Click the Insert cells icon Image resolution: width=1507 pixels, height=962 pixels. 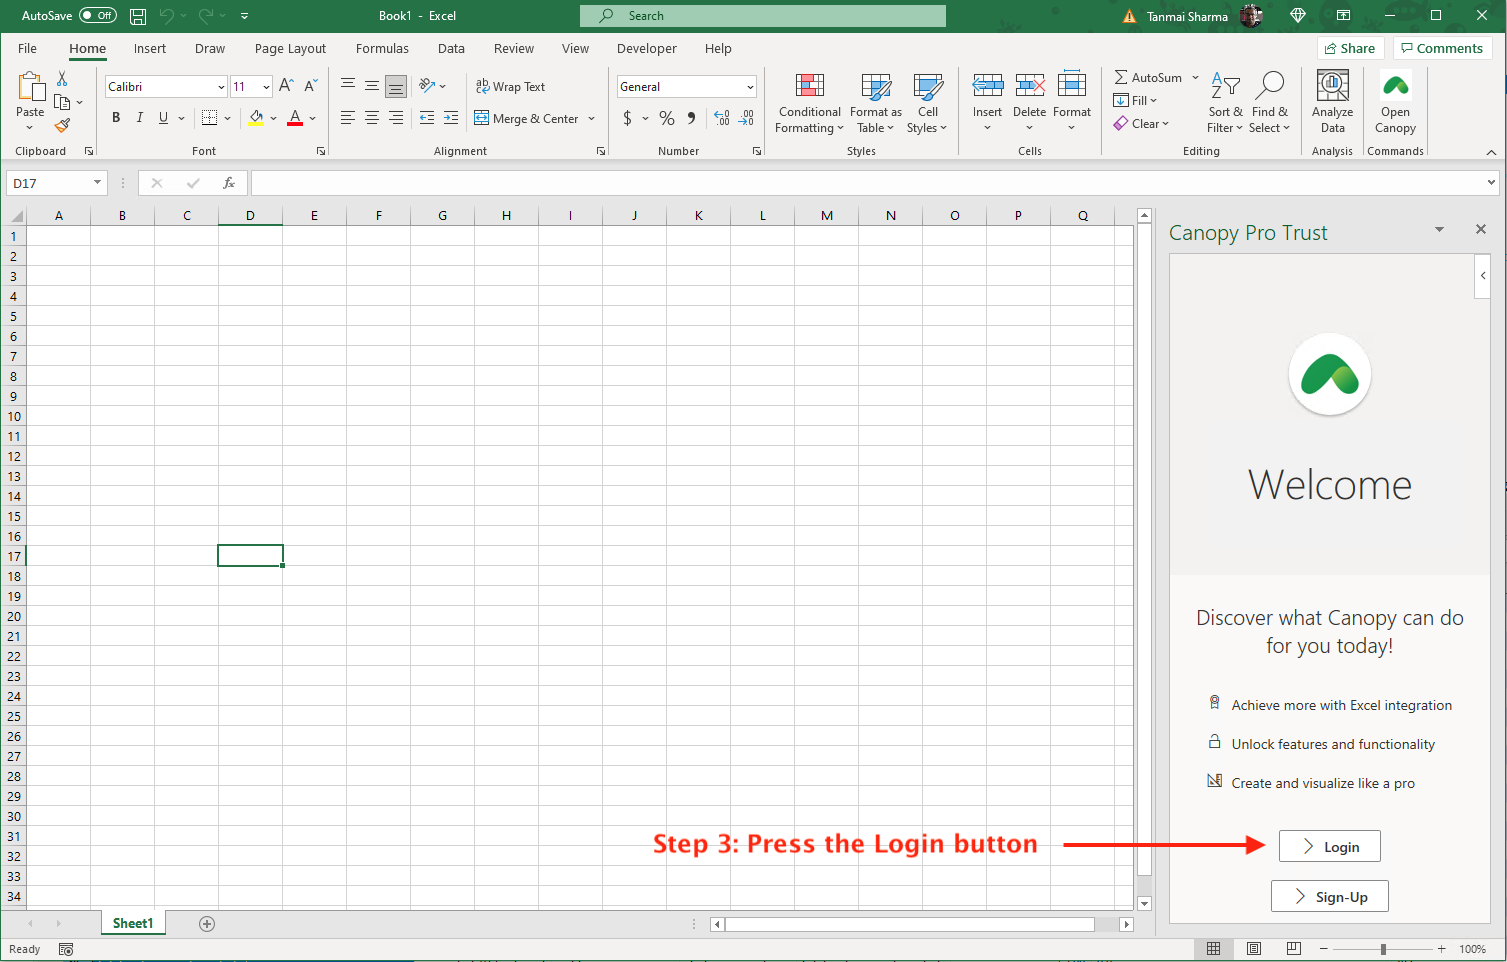tap(987, 86)
